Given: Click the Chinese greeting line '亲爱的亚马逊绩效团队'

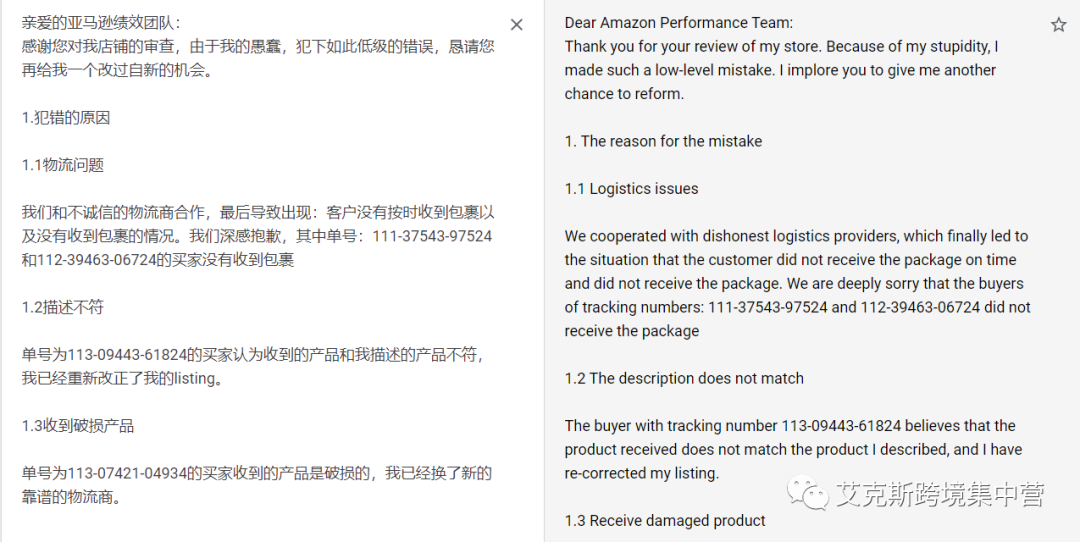Looking at the screenshot, I should [100, 22].
